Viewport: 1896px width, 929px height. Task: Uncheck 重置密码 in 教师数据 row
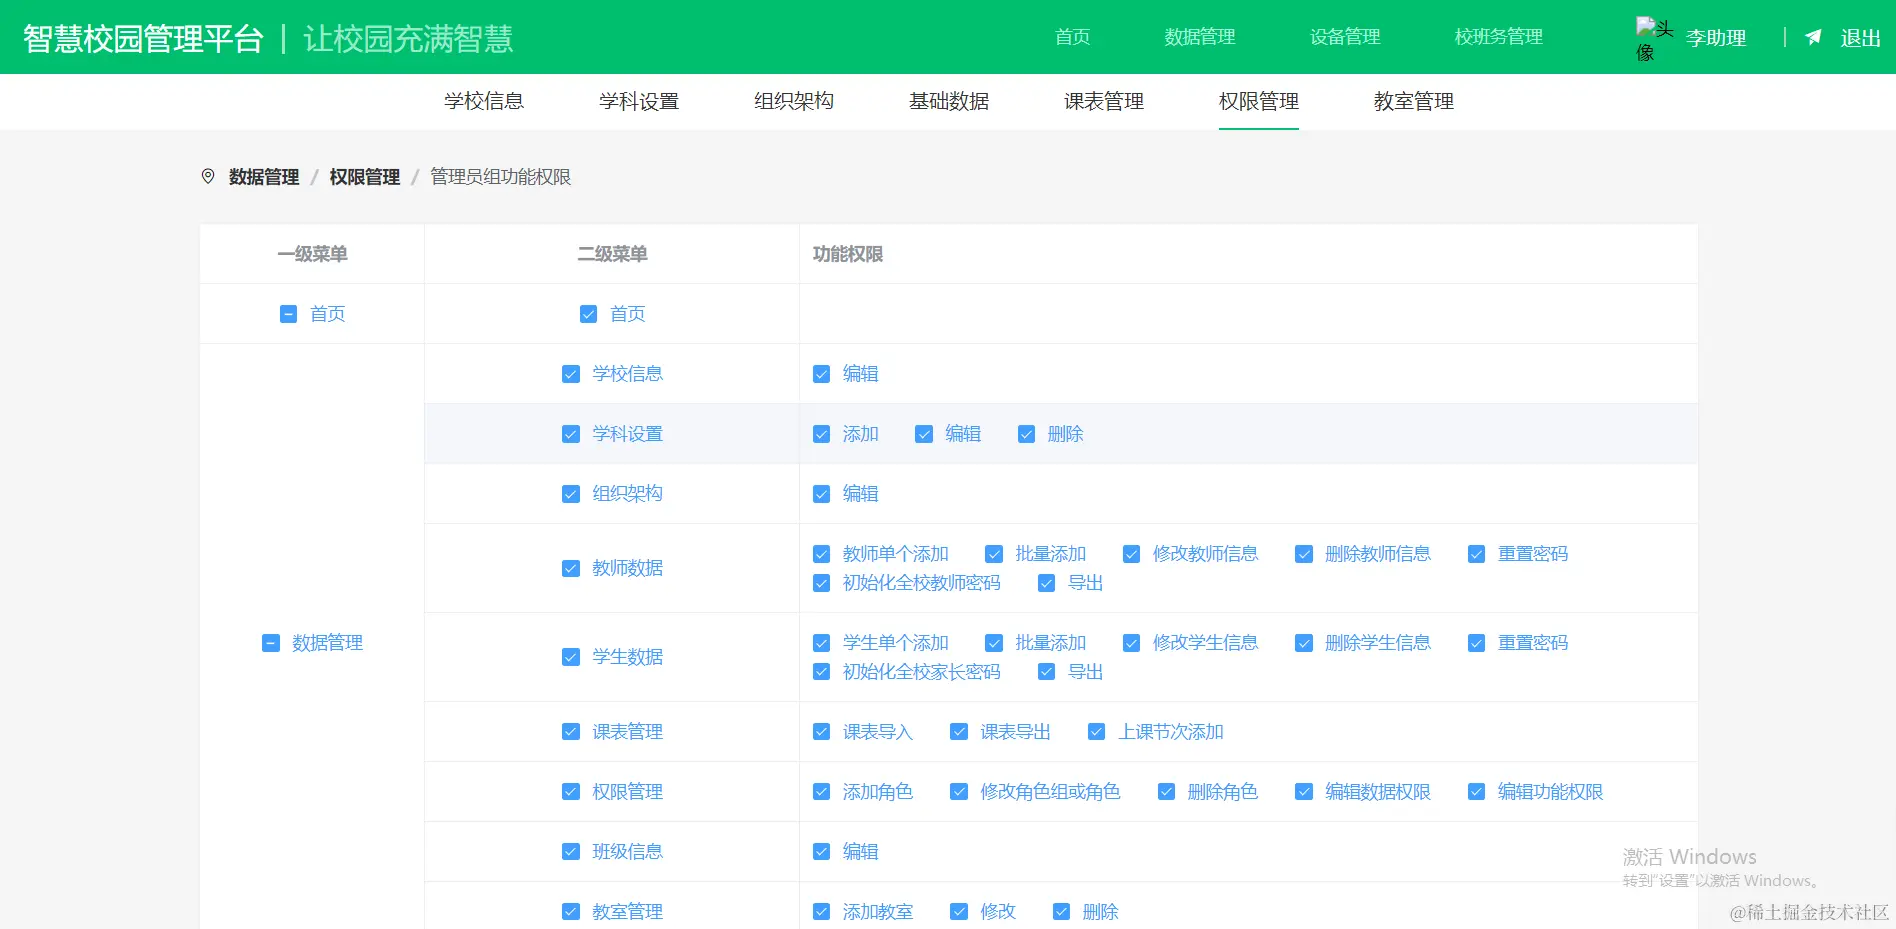[x=1476, y=554]
